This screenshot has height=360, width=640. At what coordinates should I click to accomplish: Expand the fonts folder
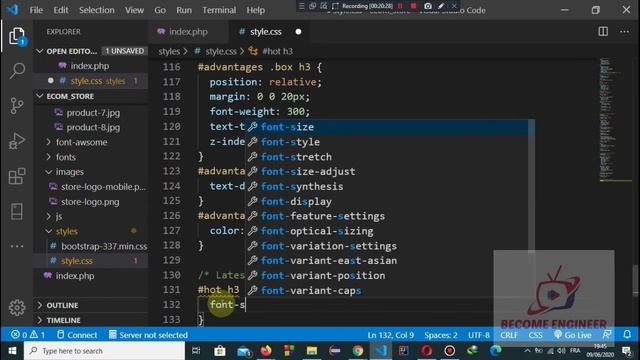point(66,157)
